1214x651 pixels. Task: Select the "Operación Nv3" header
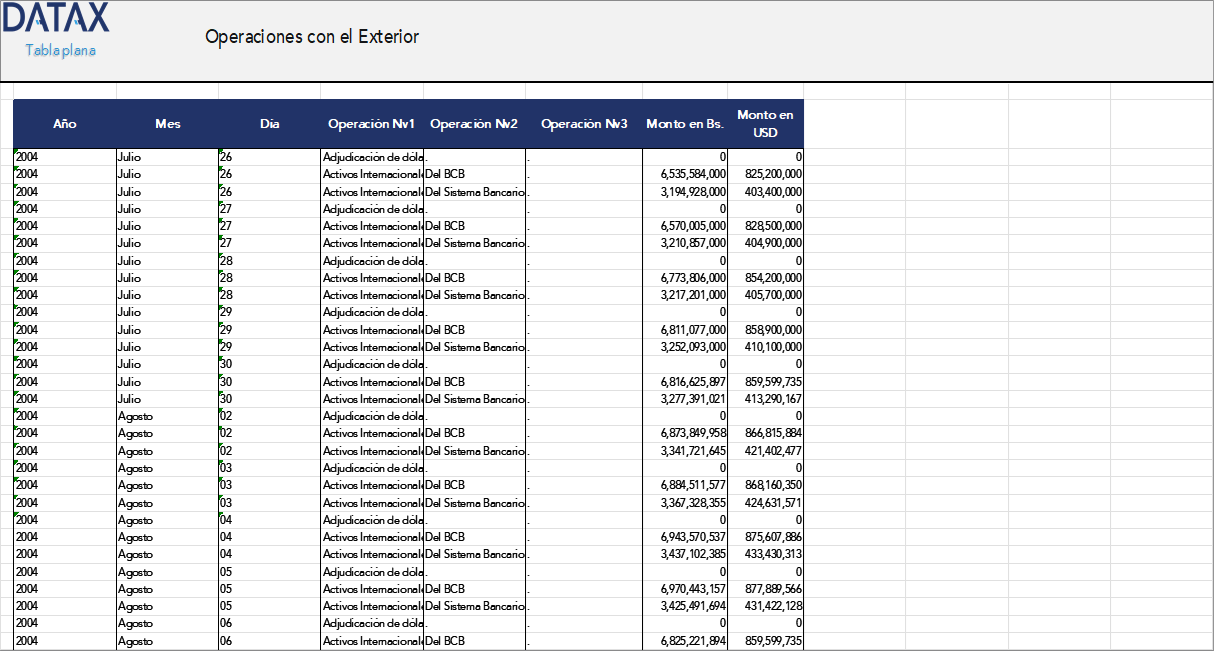tap(583, 124)
